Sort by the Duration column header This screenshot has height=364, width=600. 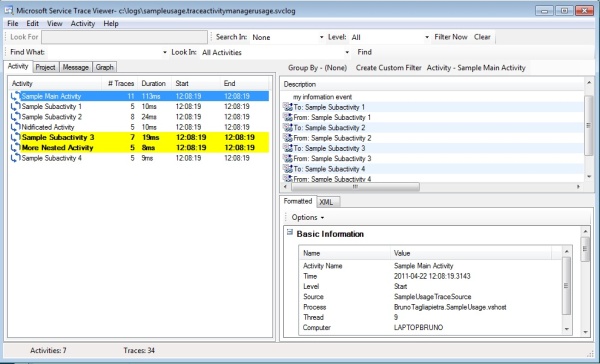153,83
